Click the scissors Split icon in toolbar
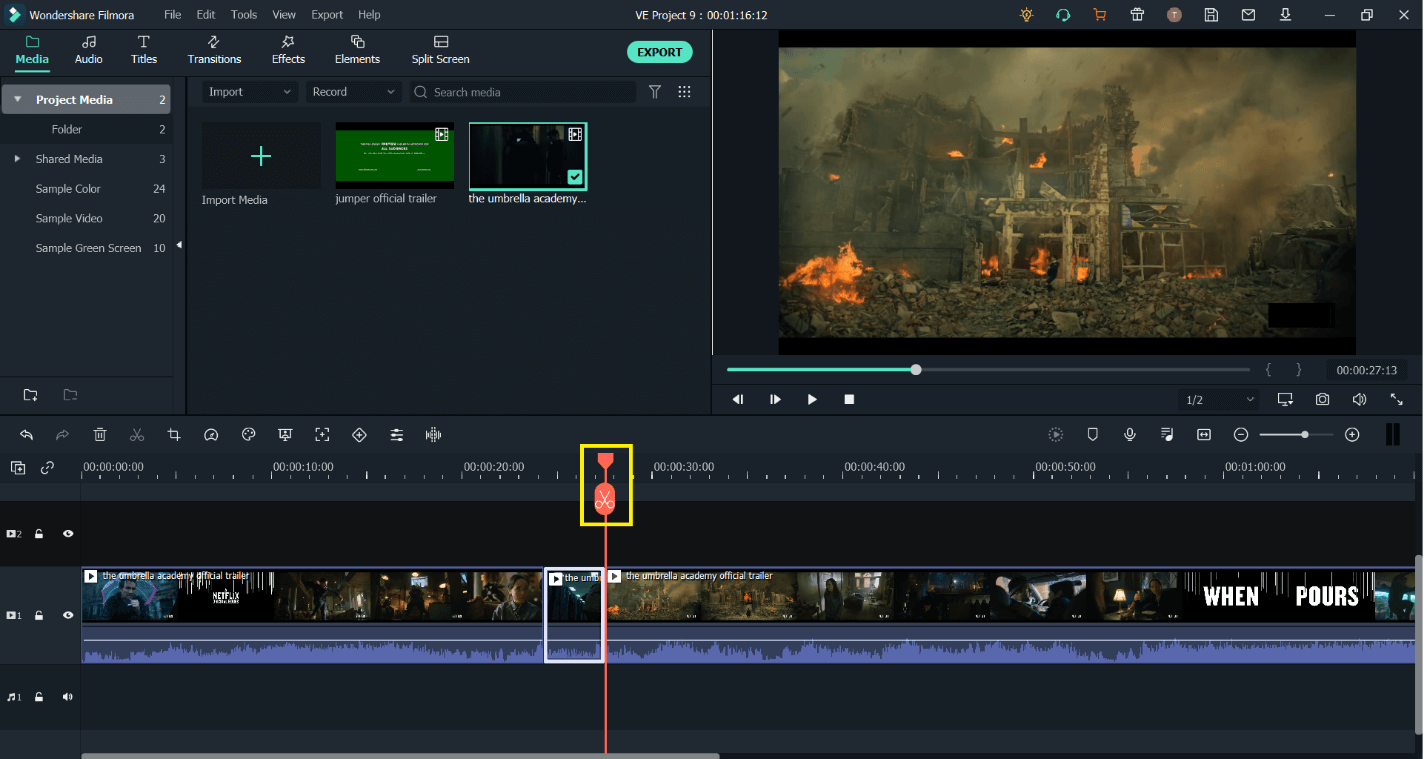This screenshot has height=759, width=1427. point(137,435)
